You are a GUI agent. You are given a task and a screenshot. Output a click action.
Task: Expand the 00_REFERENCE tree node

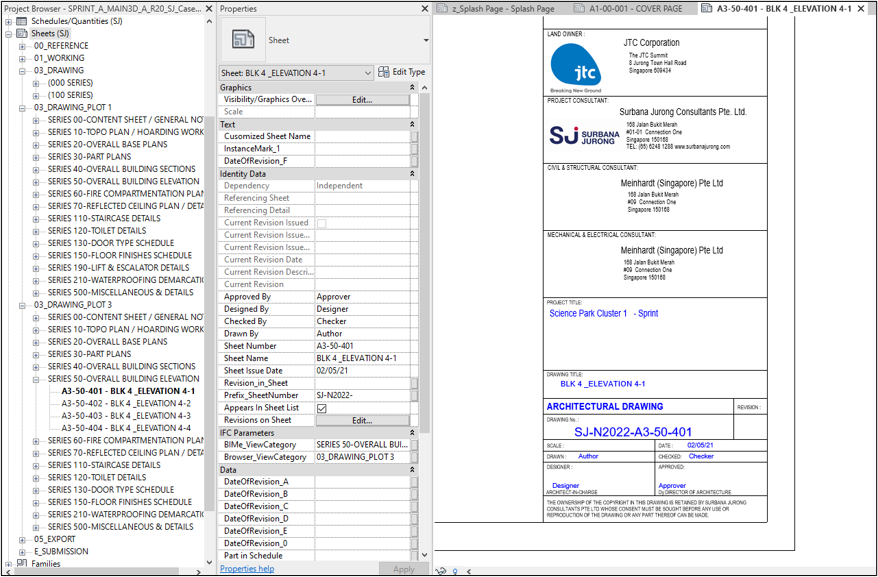click(x=22, y=46)
